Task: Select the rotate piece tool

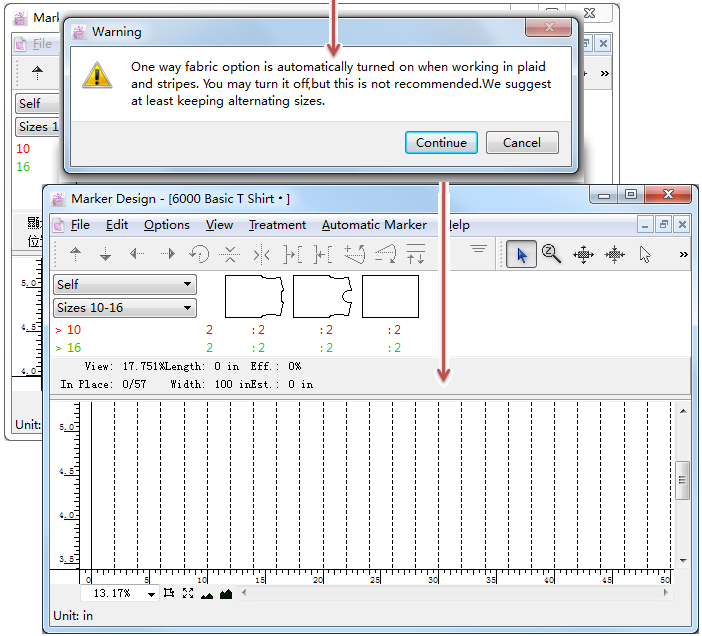Action: click(199, 254)
